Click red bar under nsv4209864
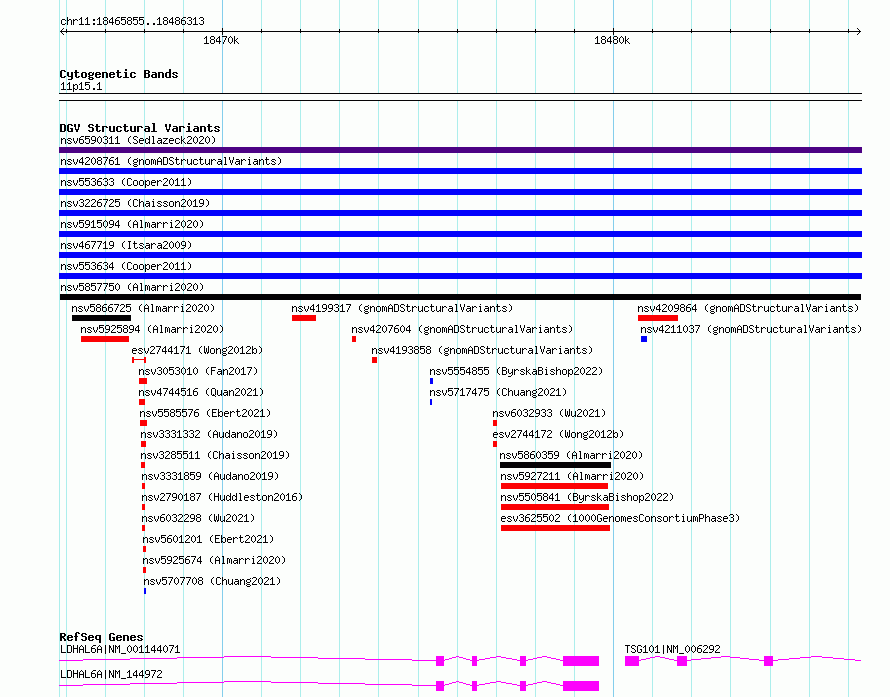 658,318
